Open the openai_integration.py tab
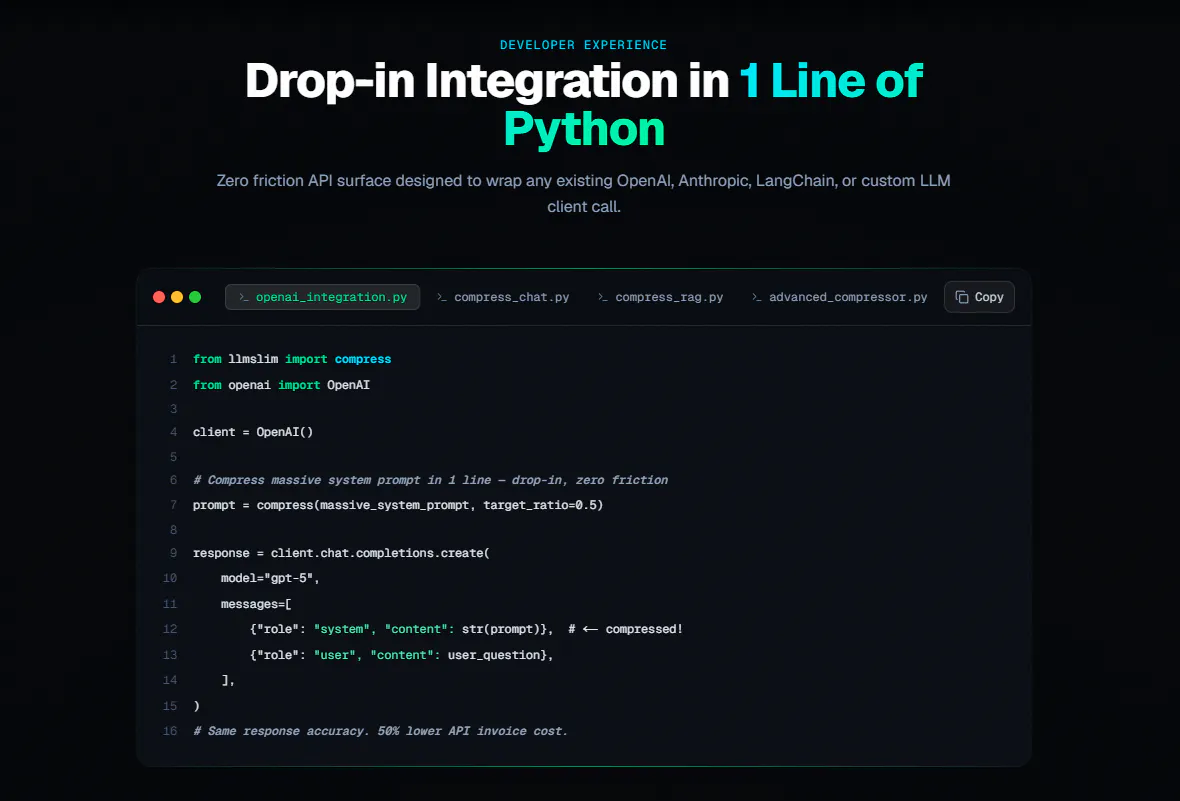 click(322, 297)
